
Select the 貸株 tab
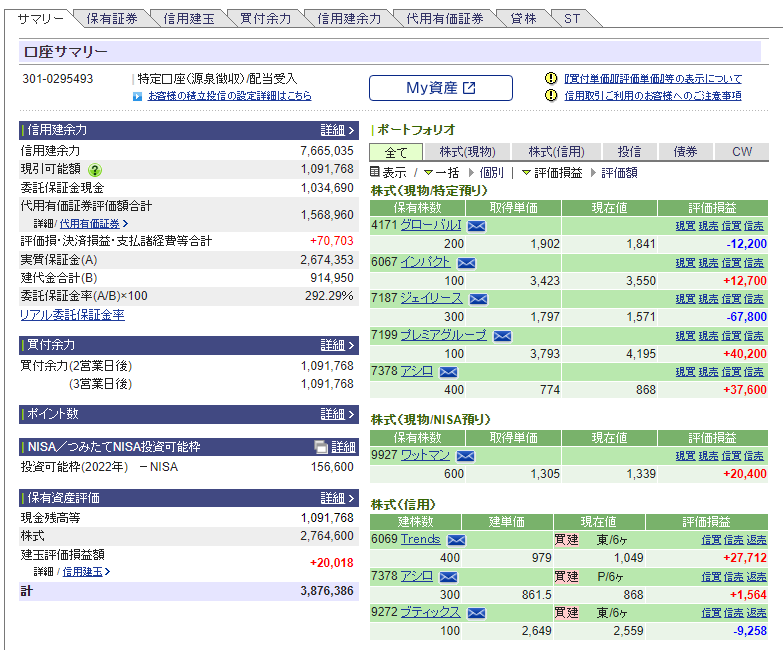coord(523,19)
